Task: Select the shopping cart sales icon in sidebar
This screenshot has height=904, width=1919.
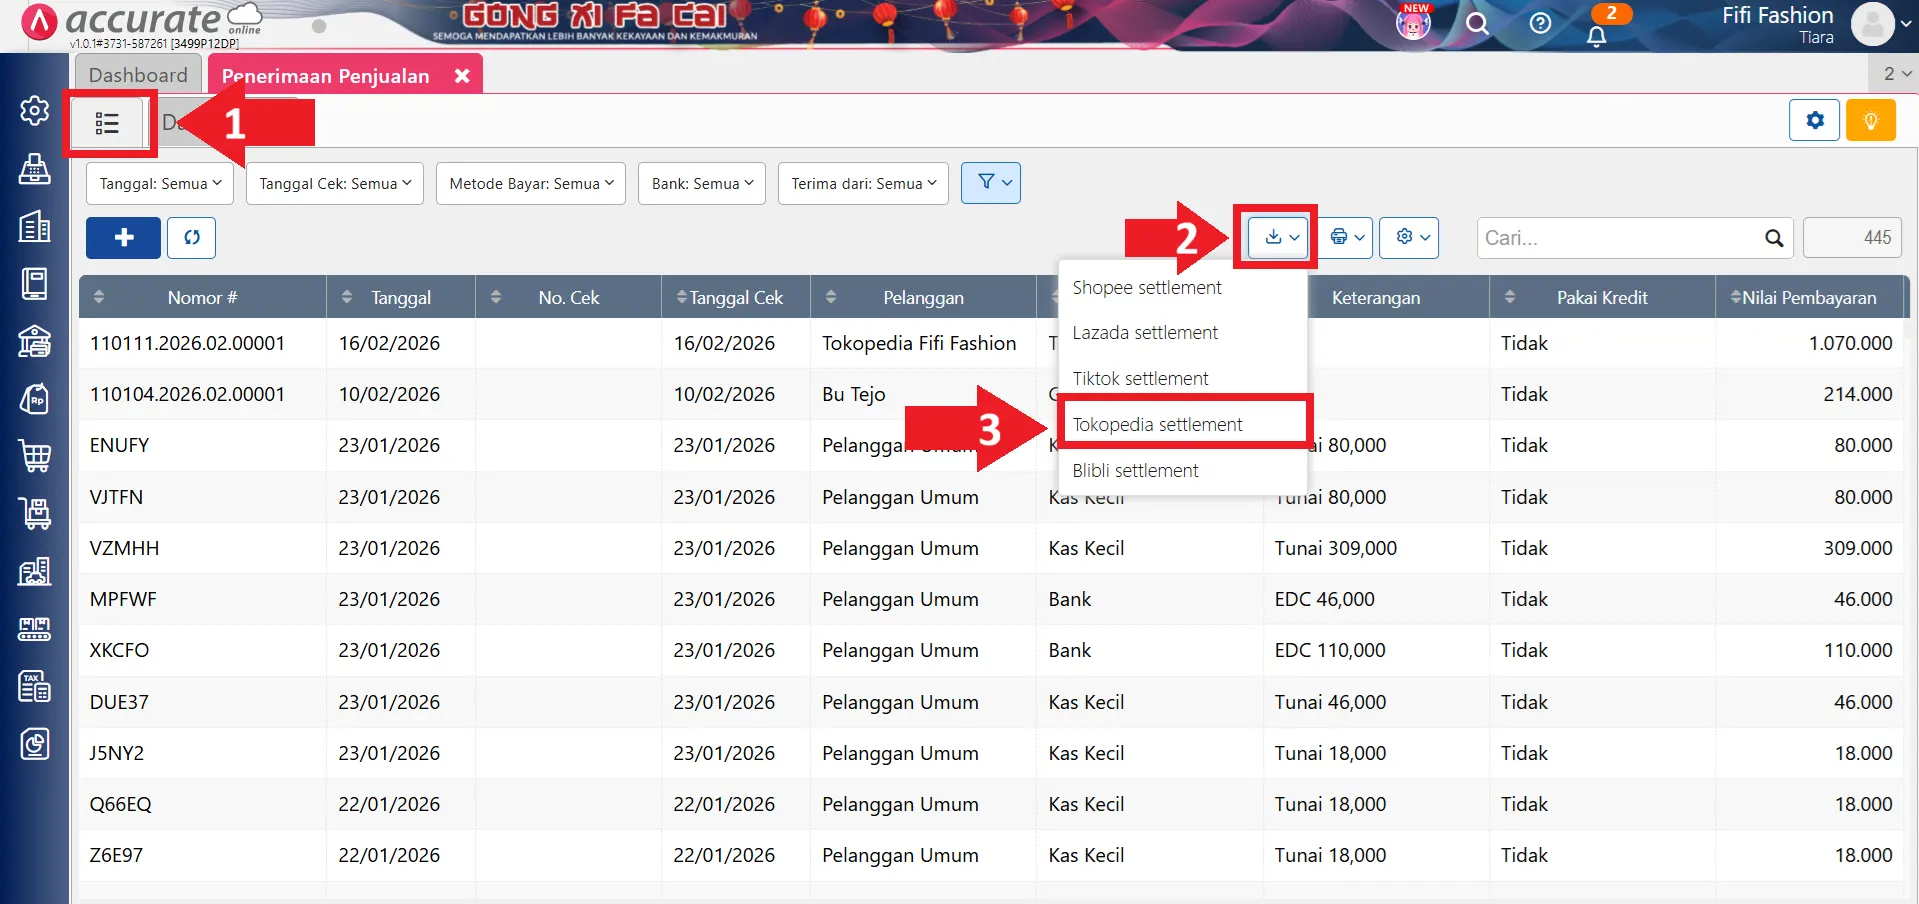Action: tap(34, 456)
